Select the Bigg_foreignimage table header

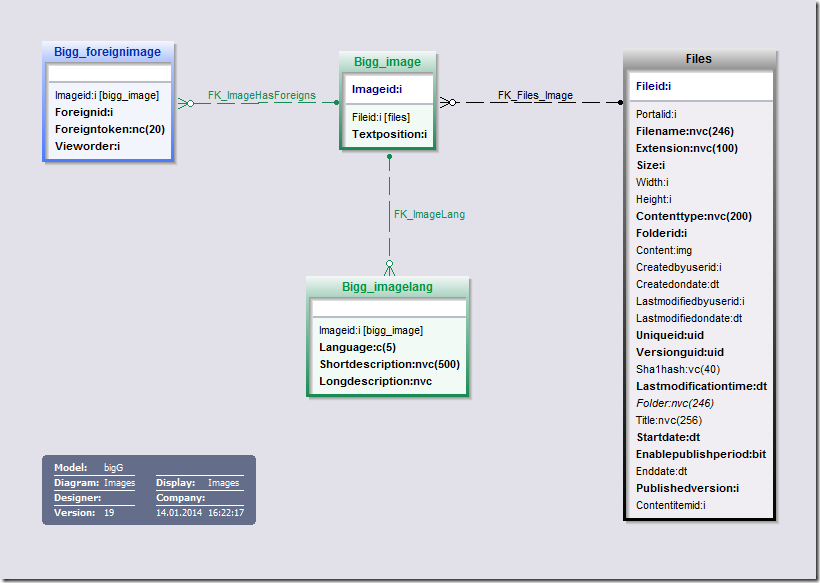[x=108, y=52]
